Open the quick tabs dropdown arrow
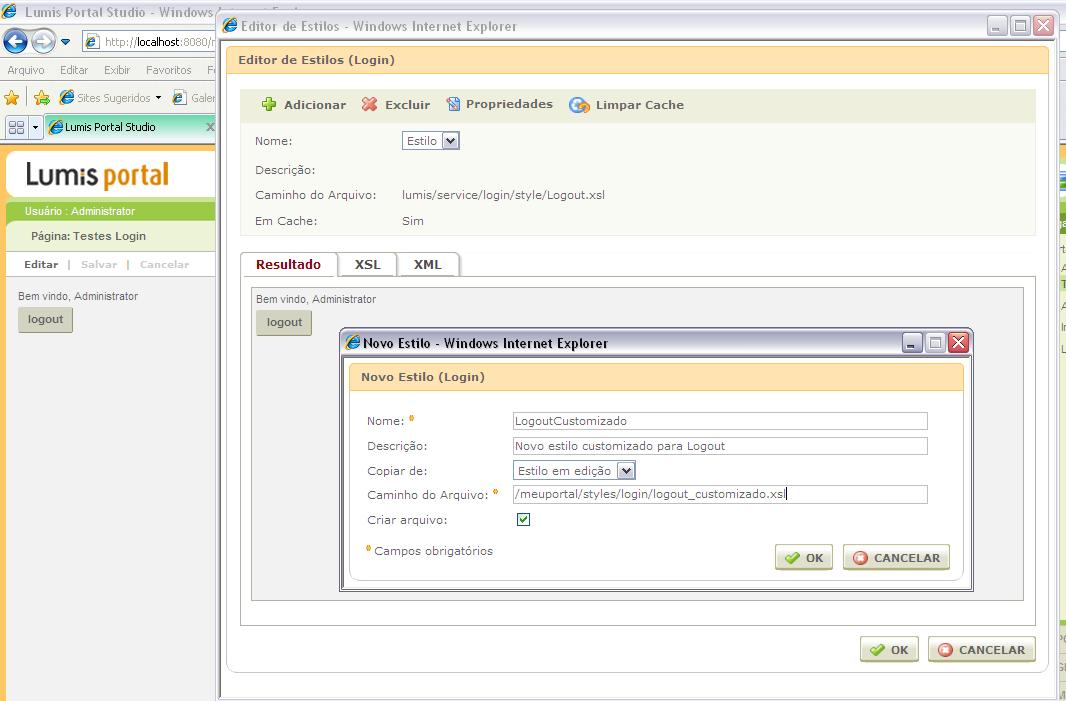This screenshot has height=701, width=1066. click(x=35, y=127)
